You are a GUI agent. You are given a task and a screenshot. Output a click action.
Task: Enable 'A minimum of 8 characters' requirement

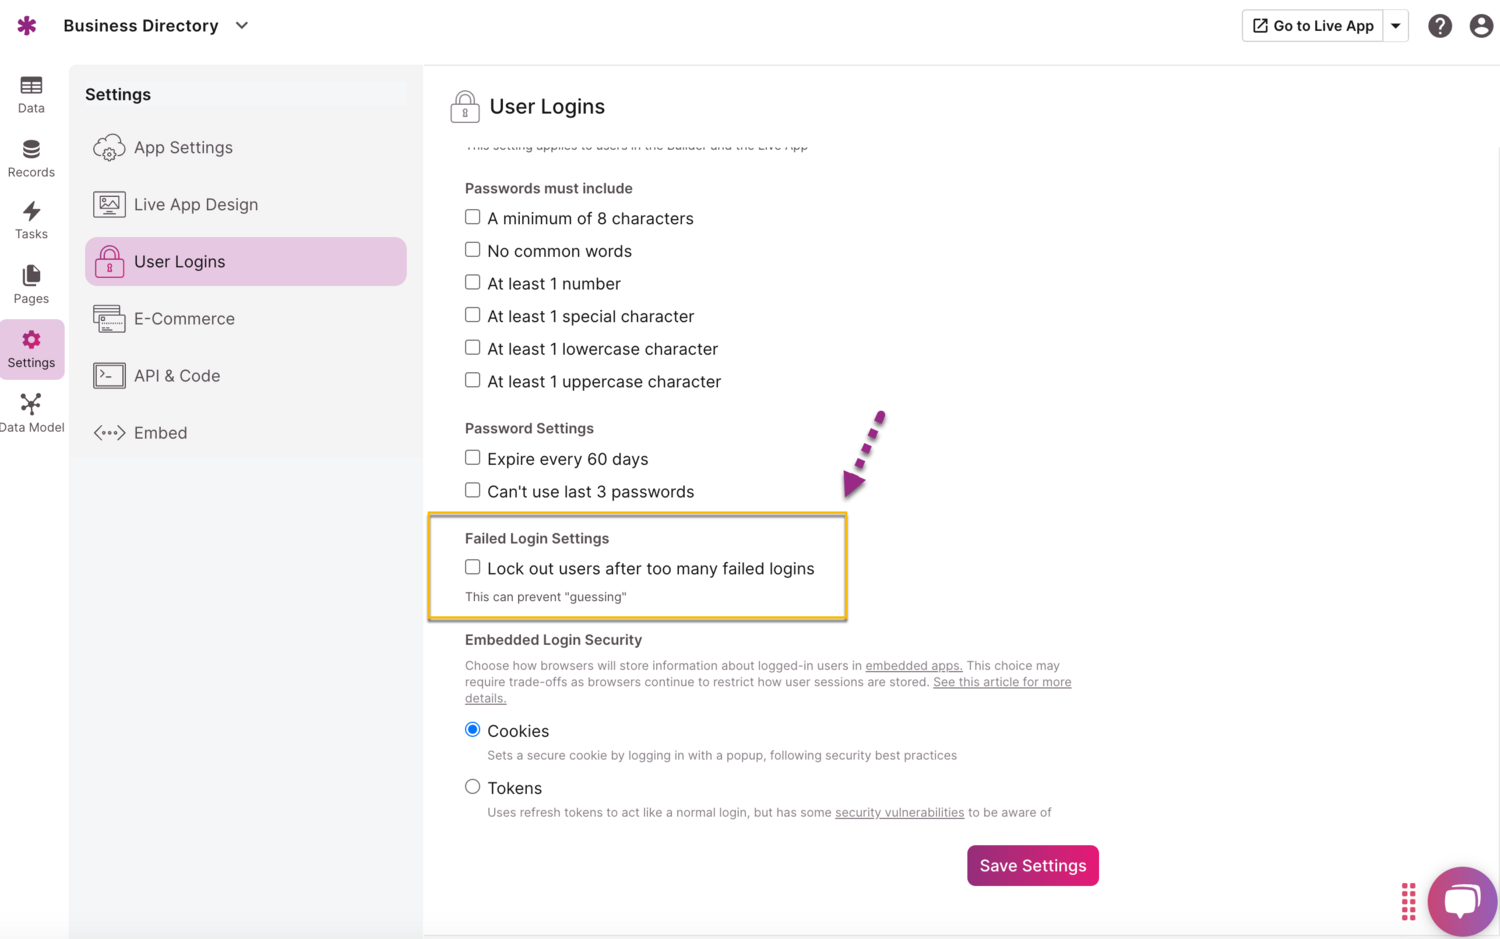pos(472,217)
